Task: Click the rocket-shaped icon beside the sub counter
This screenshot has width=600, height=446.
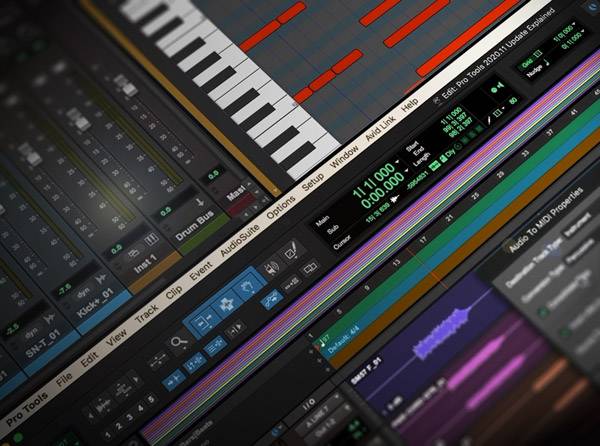Action: pos(394,199)
